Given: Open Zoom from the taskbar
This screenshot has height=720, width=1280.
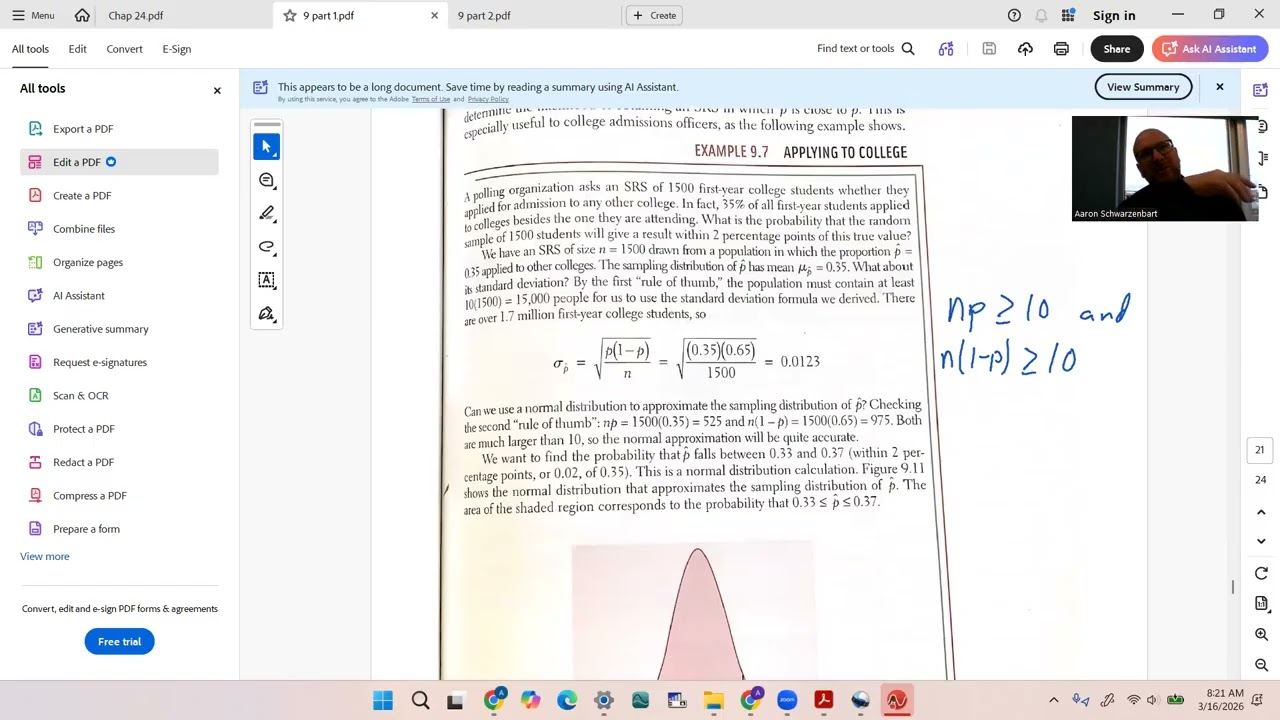Looking at the screenshot, I should 786,701.
